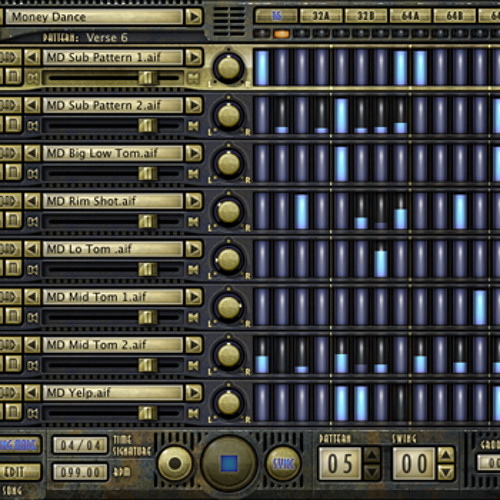The height and width of the screenshot is (500, 500).
Task: Start recording with the round record button
Action: click(175, 463)
